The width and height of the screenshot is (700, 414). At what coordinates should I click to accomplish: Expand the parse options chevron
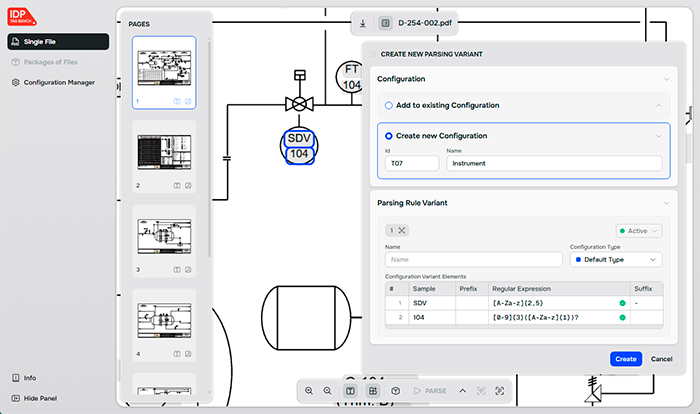tap(462, 391)
